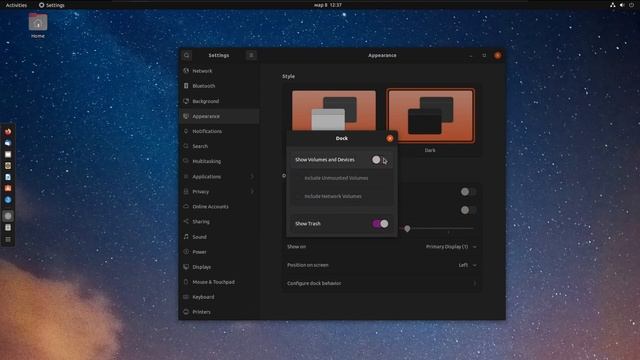This screenshot has height=360, width=640.
Task: Open Rhythmbox from the dock
Action: [8, 166]
